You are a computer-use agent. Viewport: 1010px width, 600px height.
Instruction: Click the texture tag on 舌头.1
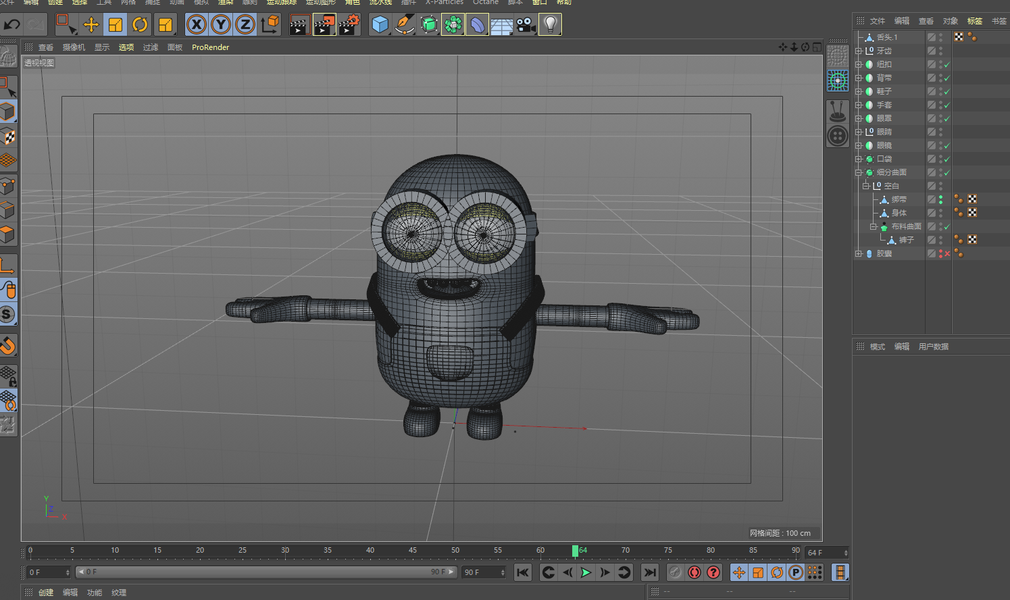click(959, 37)
